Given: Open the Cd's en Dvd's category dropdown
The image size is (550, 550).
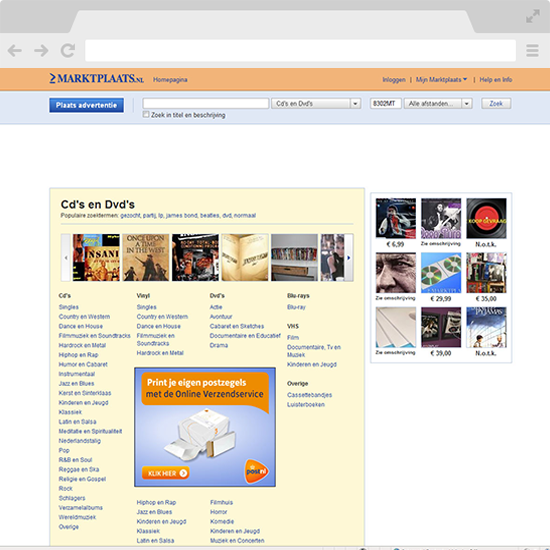Looking at the screenshot, I should [x=316, y=103].
